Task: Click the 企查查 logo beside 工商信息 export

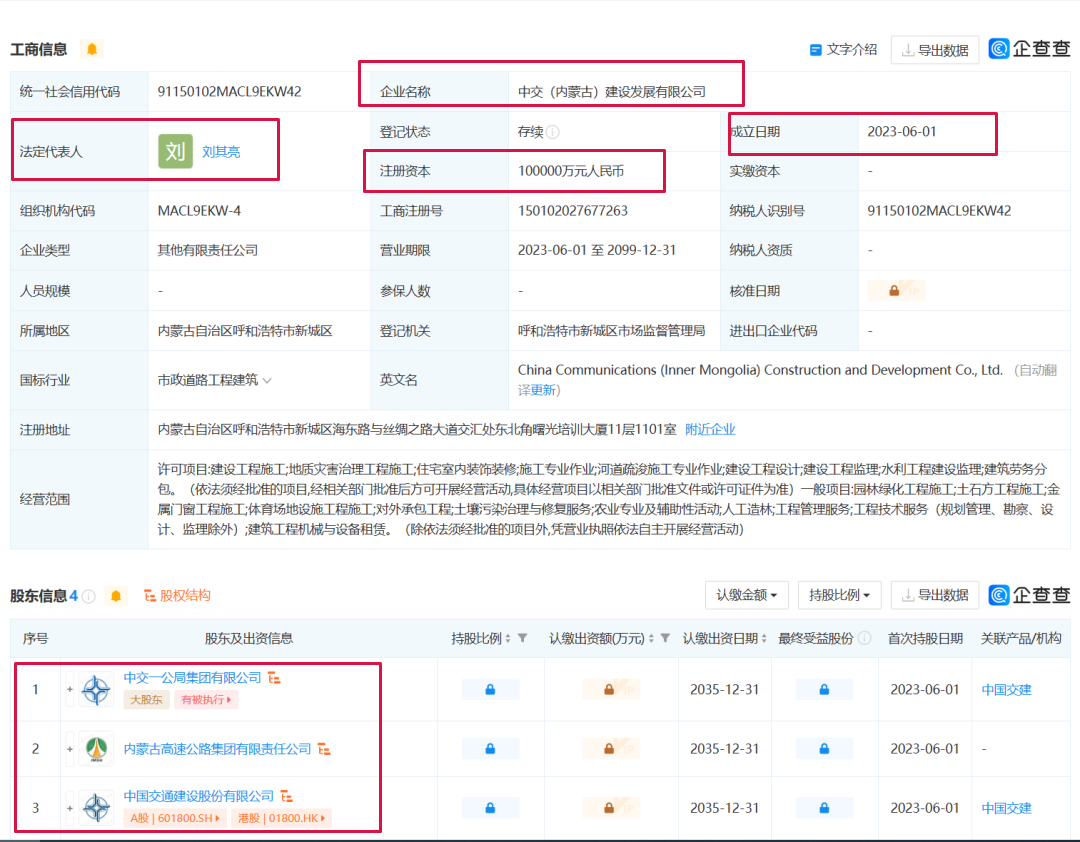Action: 1029,48
